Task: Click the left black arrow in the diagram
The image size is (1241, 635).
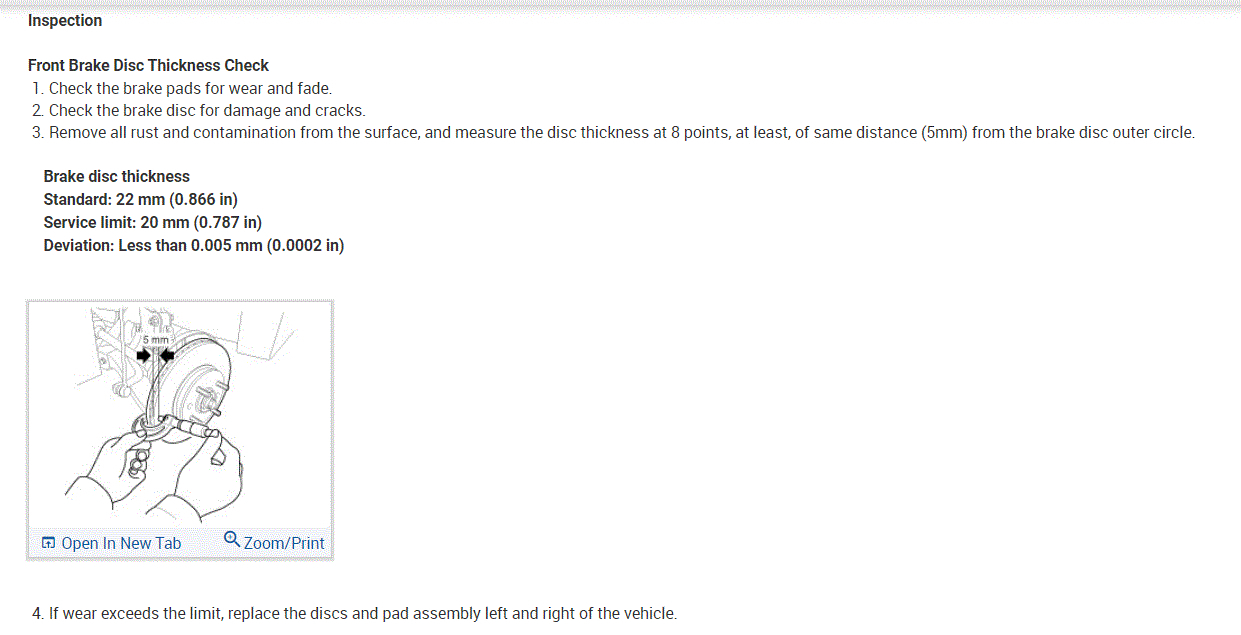Action: click(144, 354)
